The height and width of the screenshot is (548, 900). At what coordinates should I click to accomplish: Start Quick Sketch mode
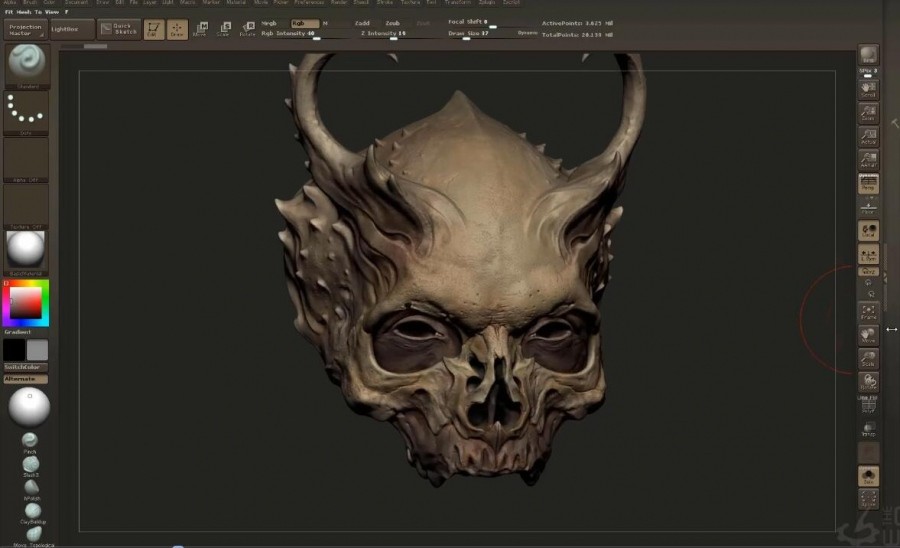[x=119, y=29]
